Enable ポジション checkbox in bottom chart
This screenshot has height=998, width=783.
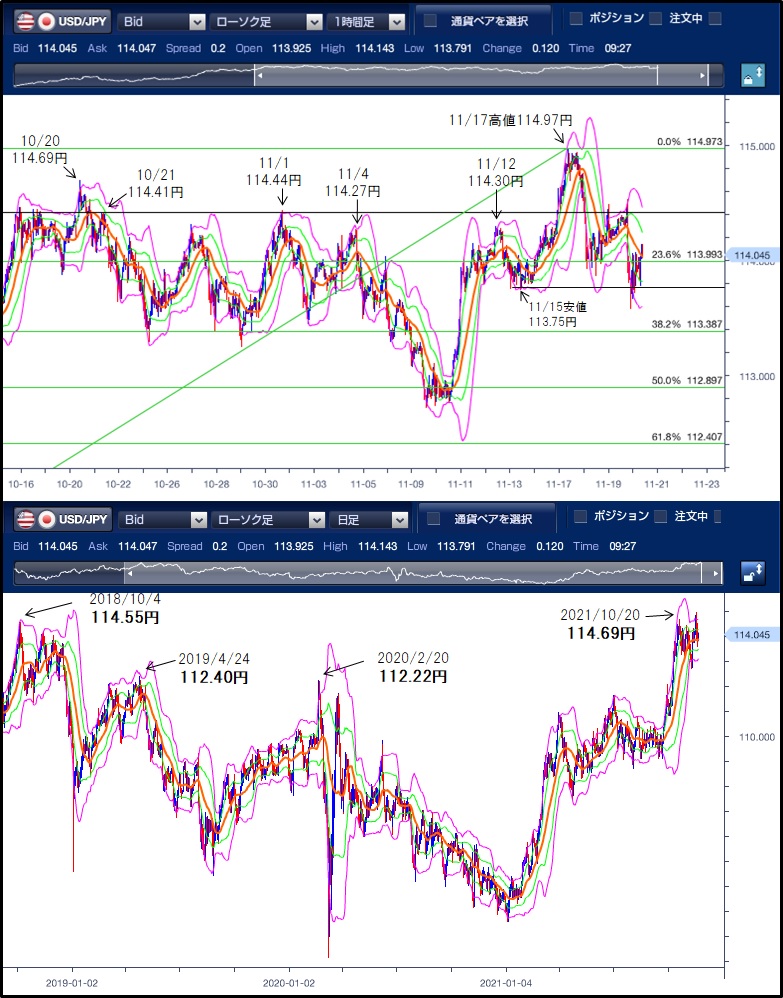[581, 517]
